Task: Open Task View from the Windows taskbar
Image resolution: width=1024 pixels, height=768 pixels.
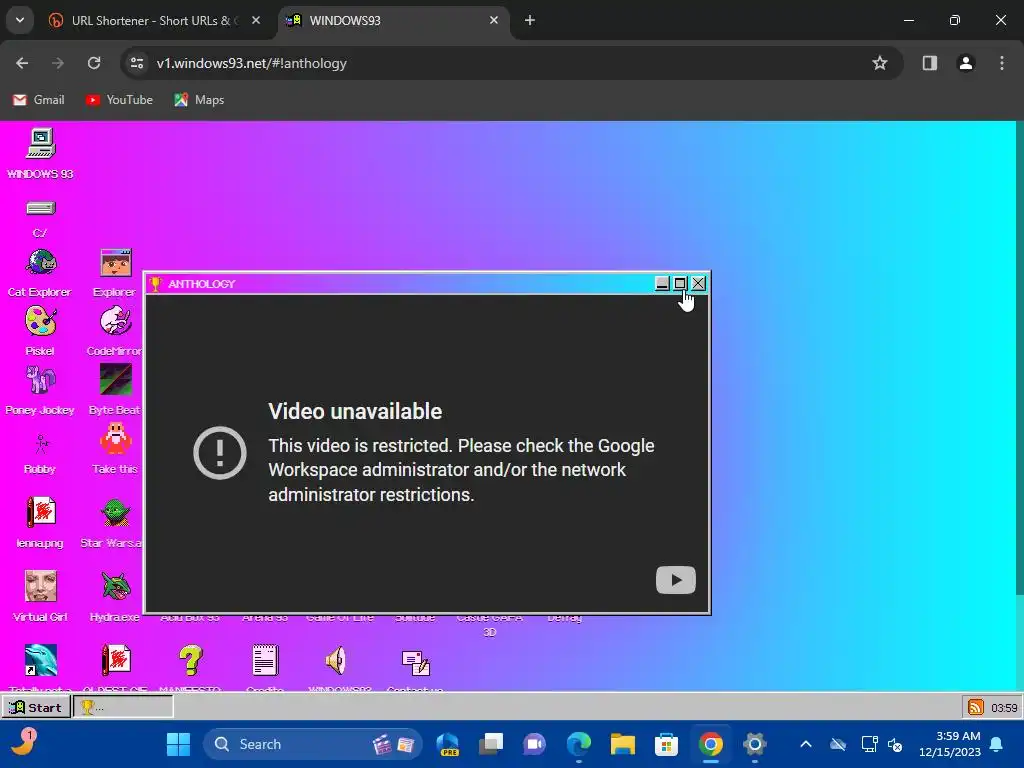Action: tap(491, 744)
